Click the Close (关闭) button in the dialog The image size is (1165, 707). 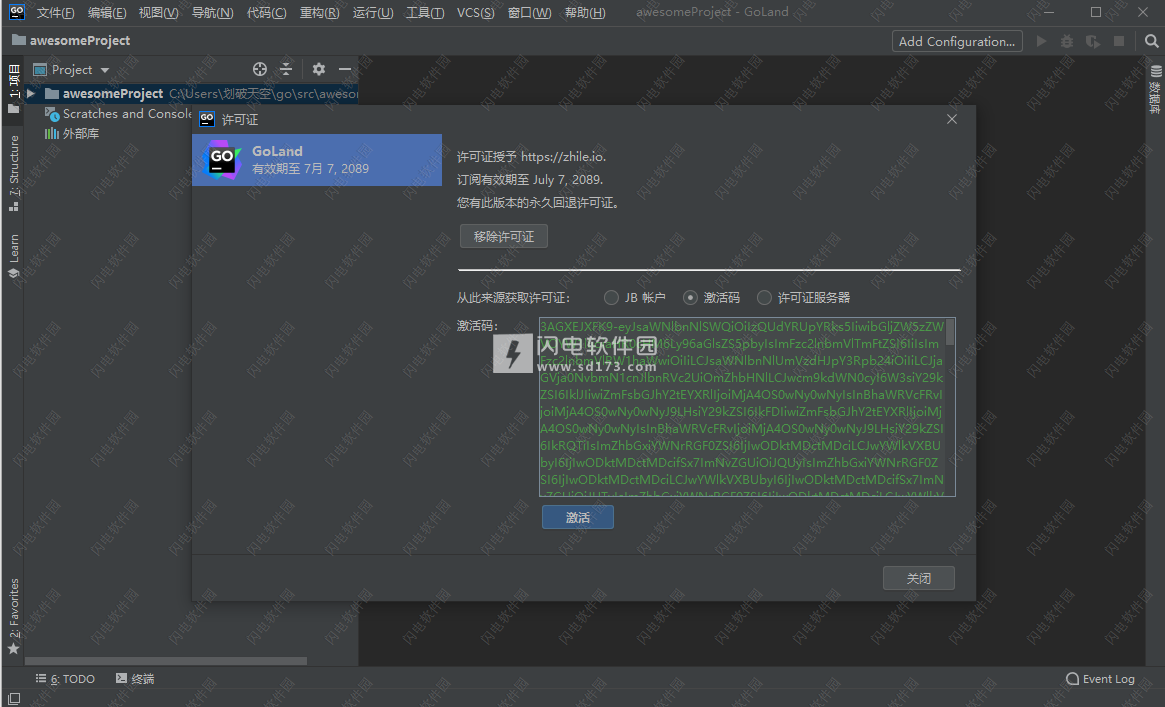[x=918, y=578]
